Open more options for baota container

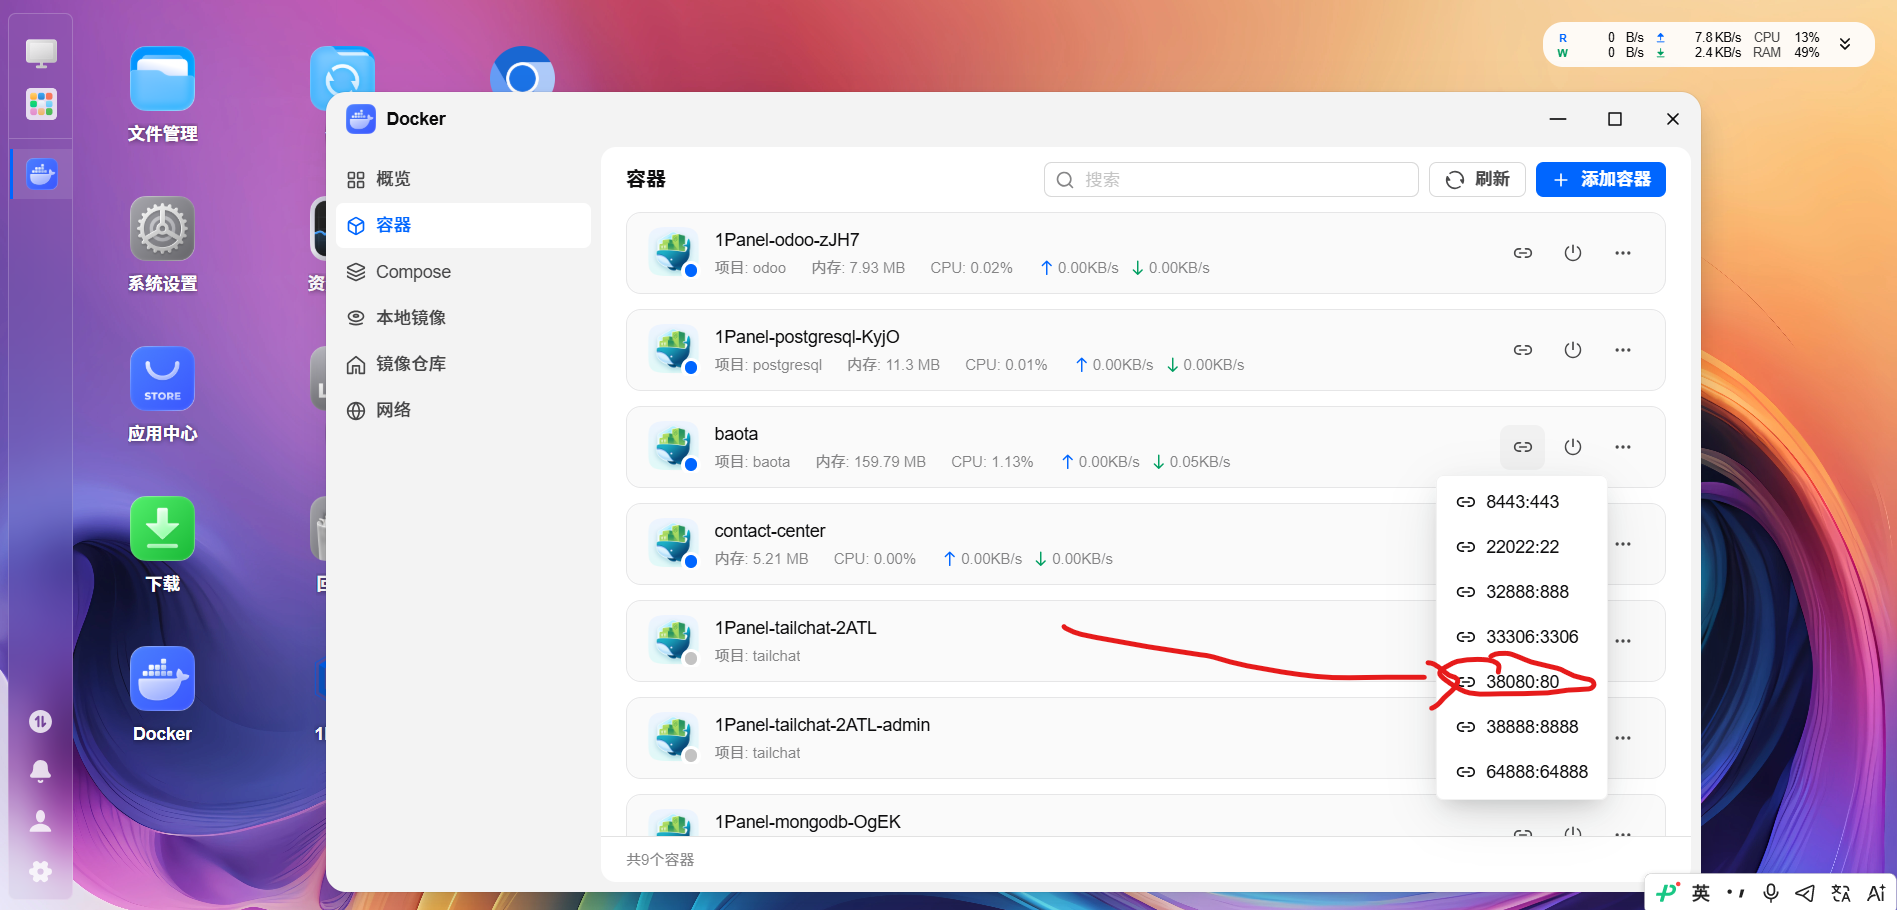click(x=1623, y=447)
